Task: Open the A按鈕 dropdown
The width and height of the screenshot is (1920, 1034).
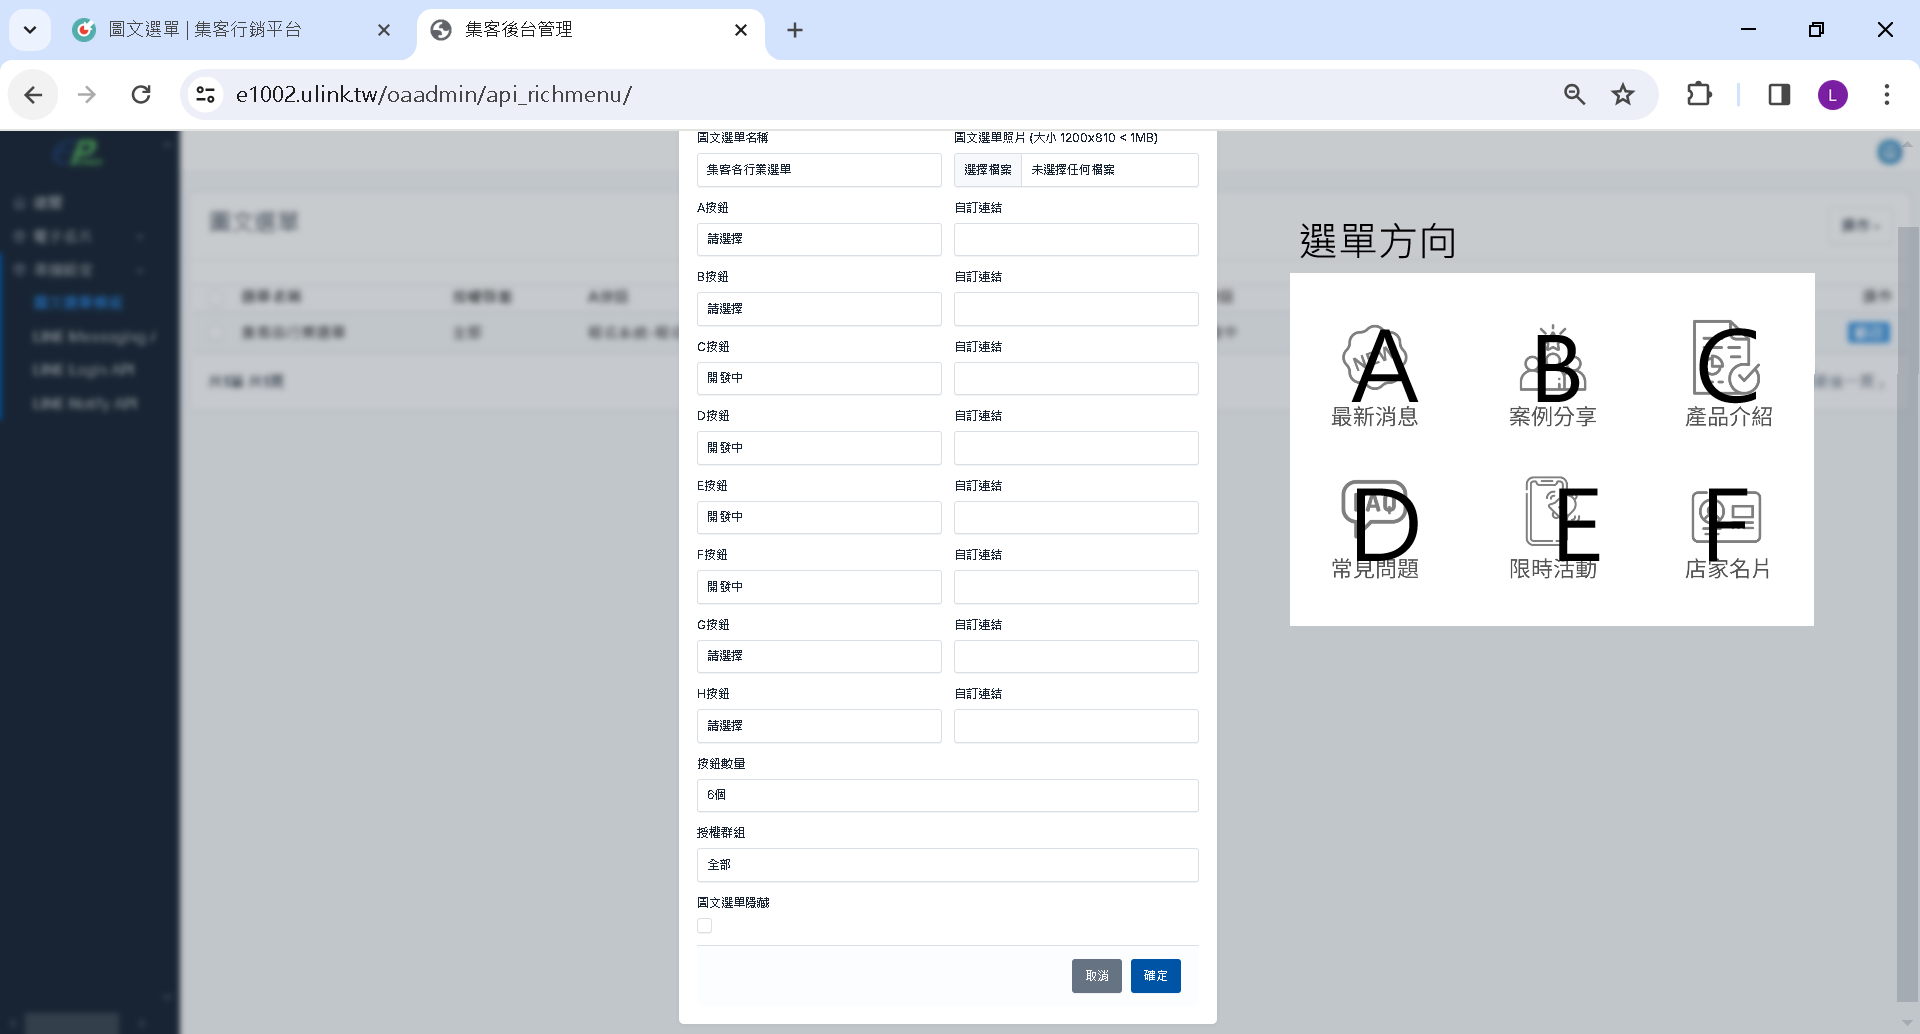Action: (819, 239)
